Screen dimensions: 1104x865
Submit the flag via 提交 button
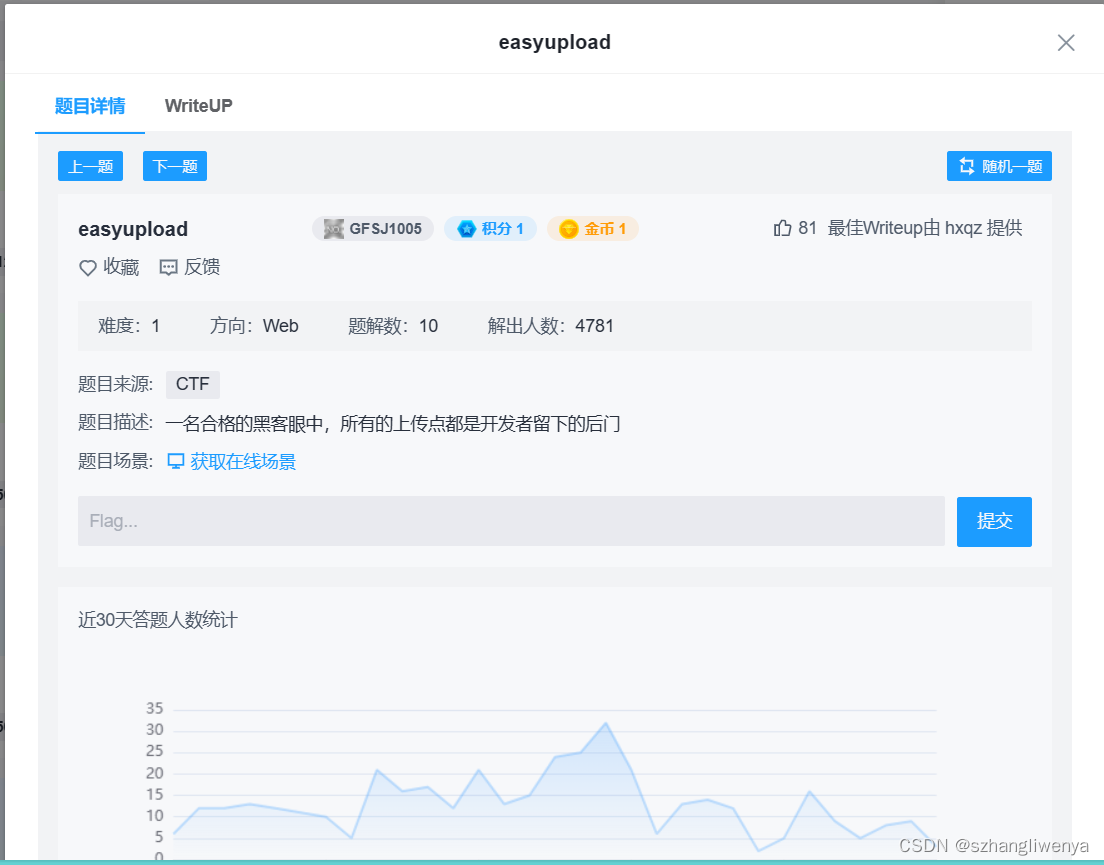[x=994, y=521]
